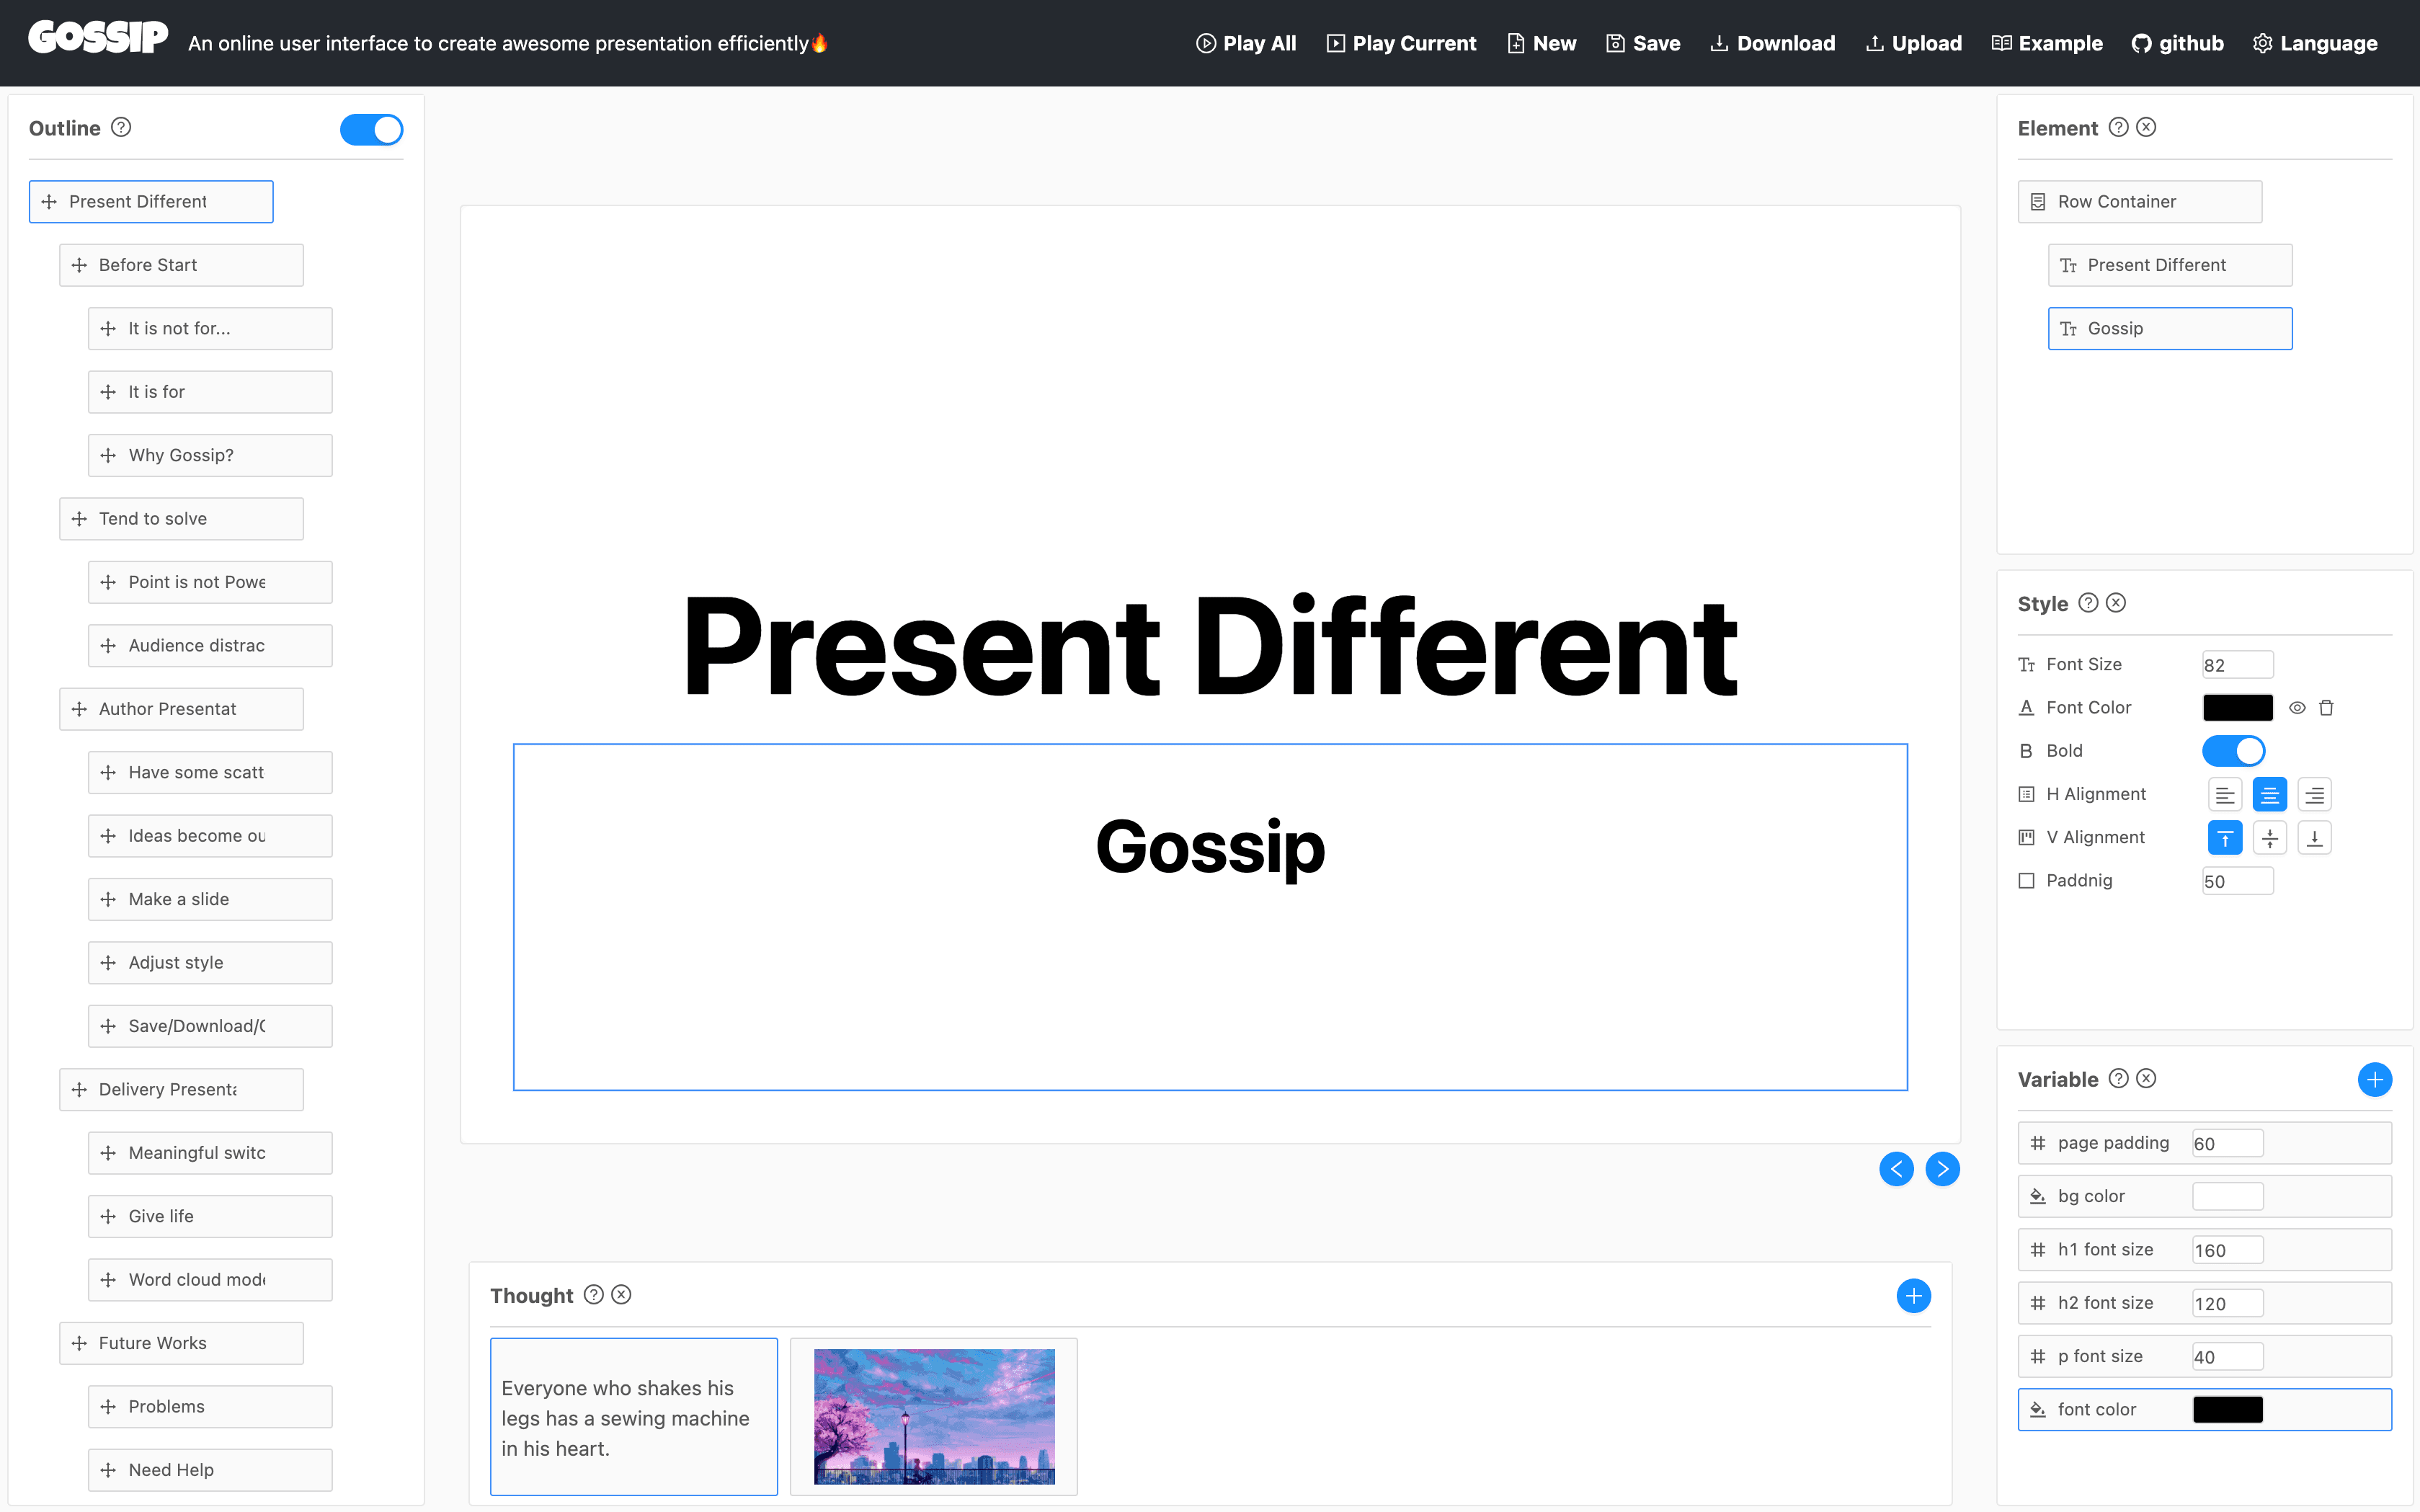The height and width of the screenshot is (1512, 2420).
Task: Toggle font color visibility with eye icon
Action: [x=2297, y=707]
